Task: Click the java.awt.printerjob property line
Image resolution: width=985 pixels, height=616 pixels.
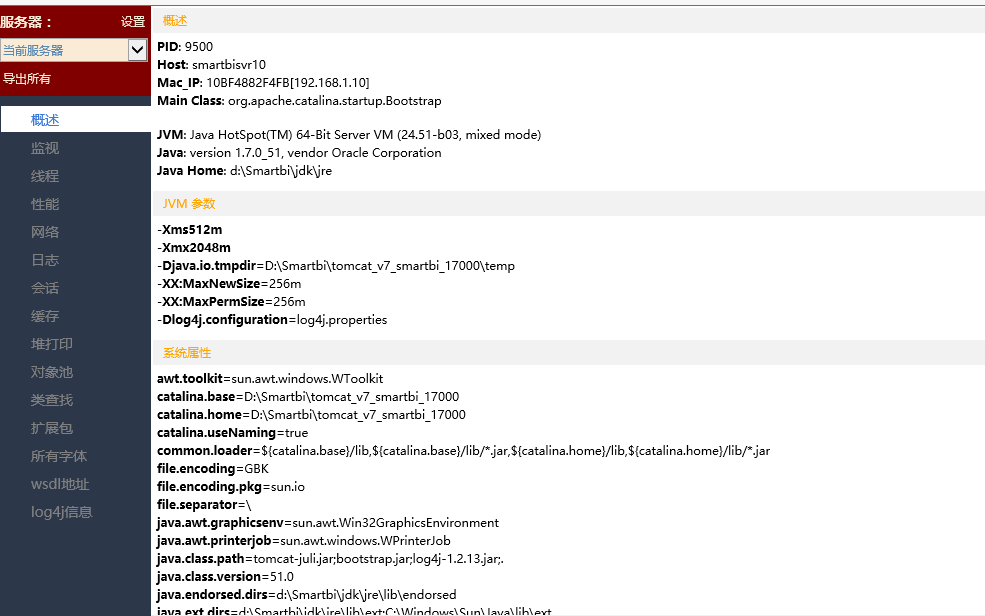Action: (x=303, y=541)
